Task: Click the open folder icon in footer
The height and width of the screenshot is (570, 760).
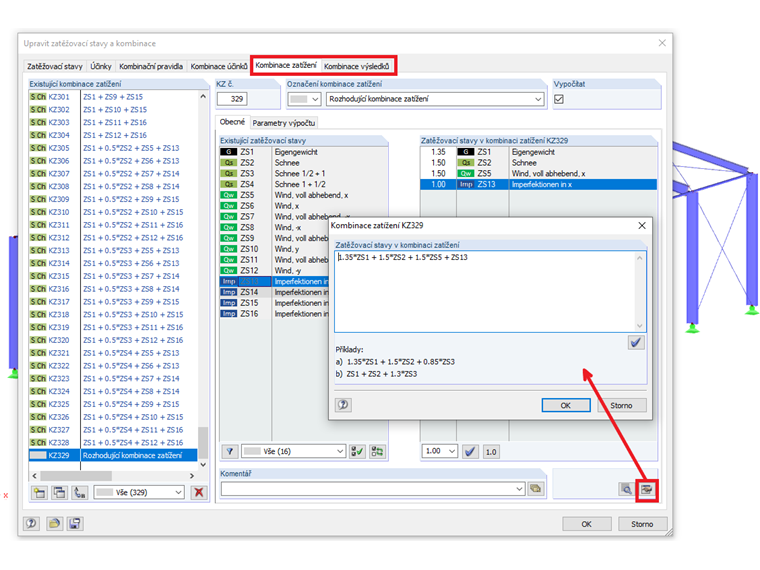Action: click(54, 523)
